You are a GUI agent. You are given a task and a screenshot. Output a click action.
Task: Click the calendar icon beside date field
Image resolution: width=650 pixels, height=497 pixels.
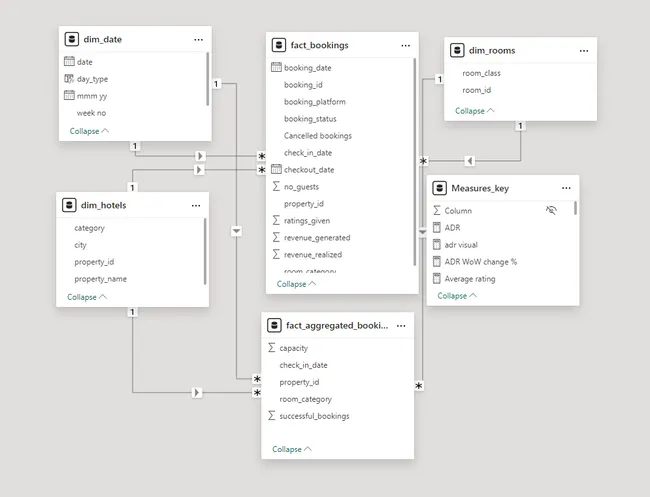(69, 61)
